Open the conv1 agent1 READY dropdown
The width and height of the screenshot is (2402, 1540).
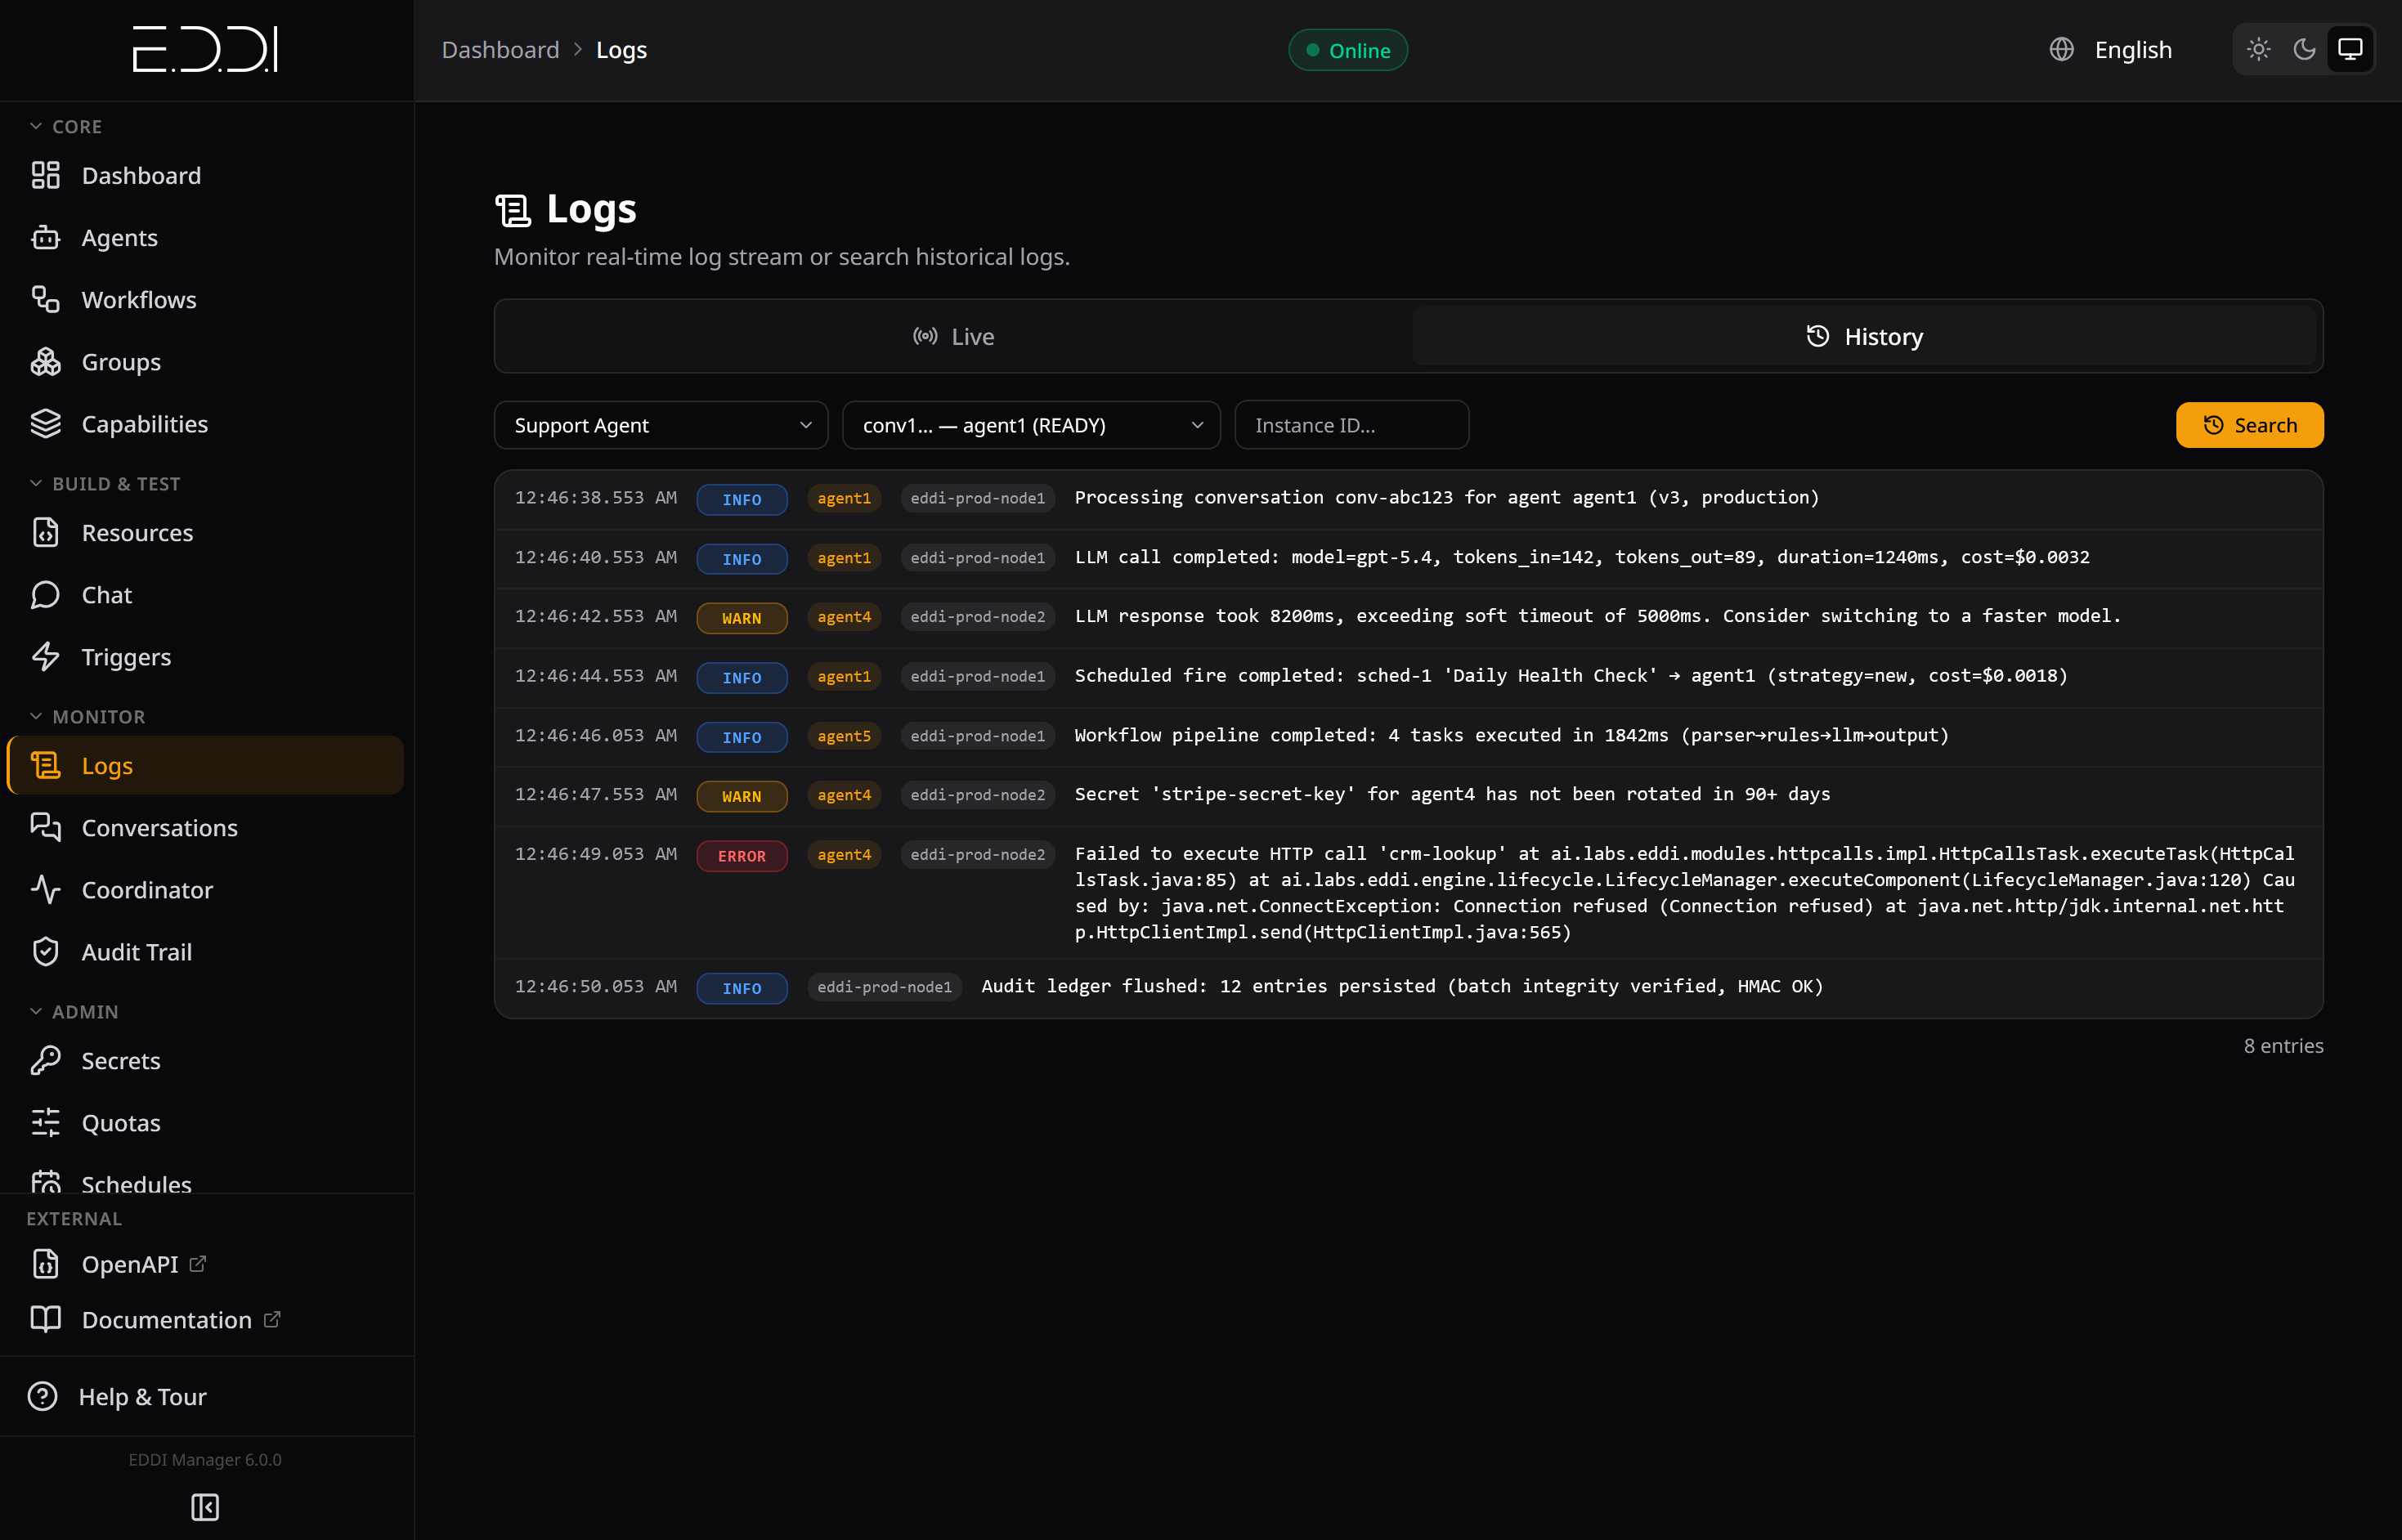click(x=1031, y=425)
